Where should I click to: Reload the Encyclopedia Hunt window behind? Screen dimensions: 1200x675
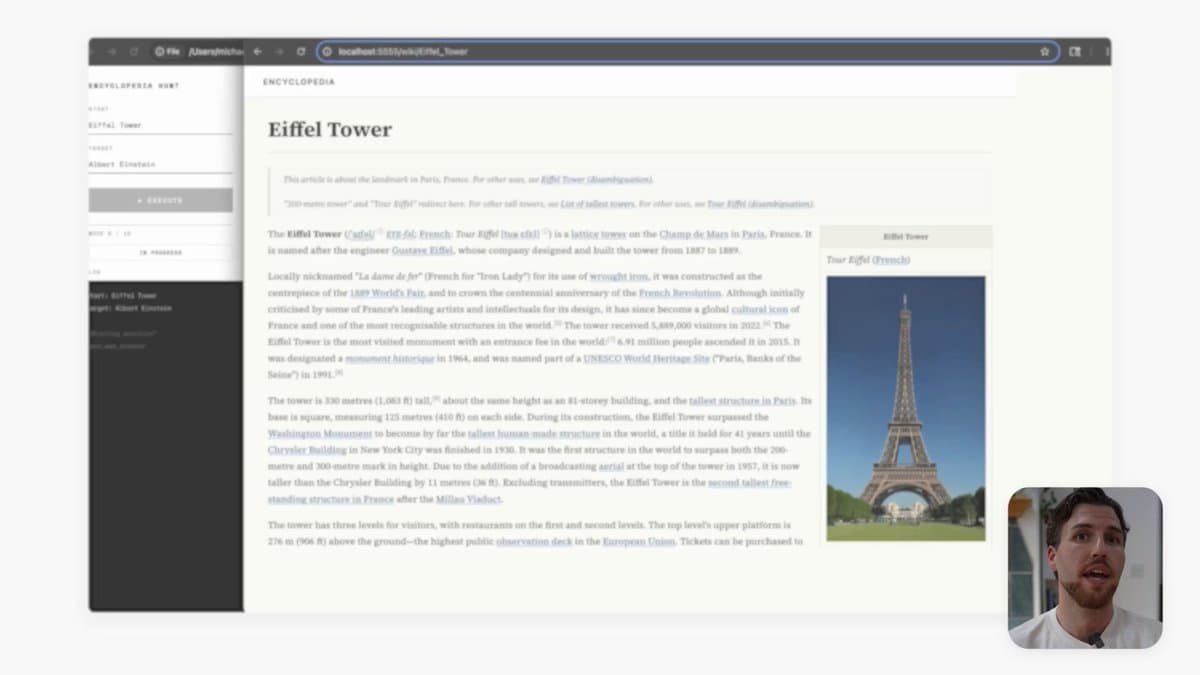[133, 51]
